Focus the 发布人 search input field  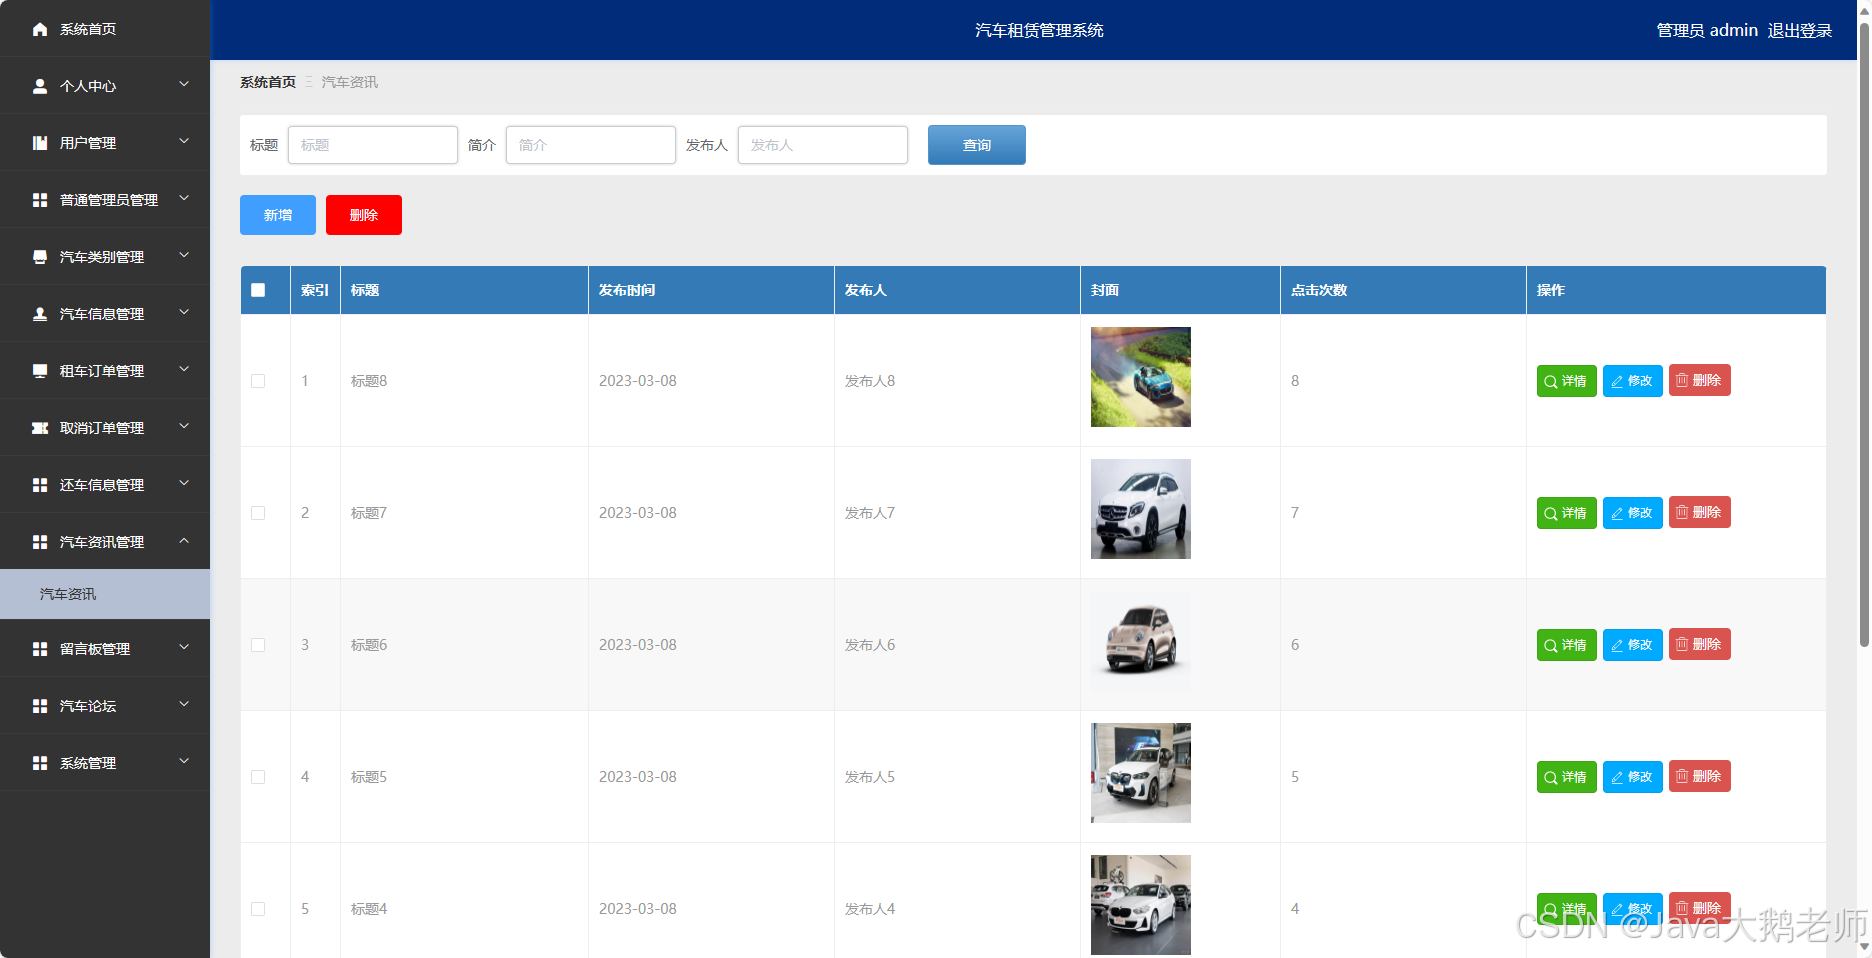823,145
